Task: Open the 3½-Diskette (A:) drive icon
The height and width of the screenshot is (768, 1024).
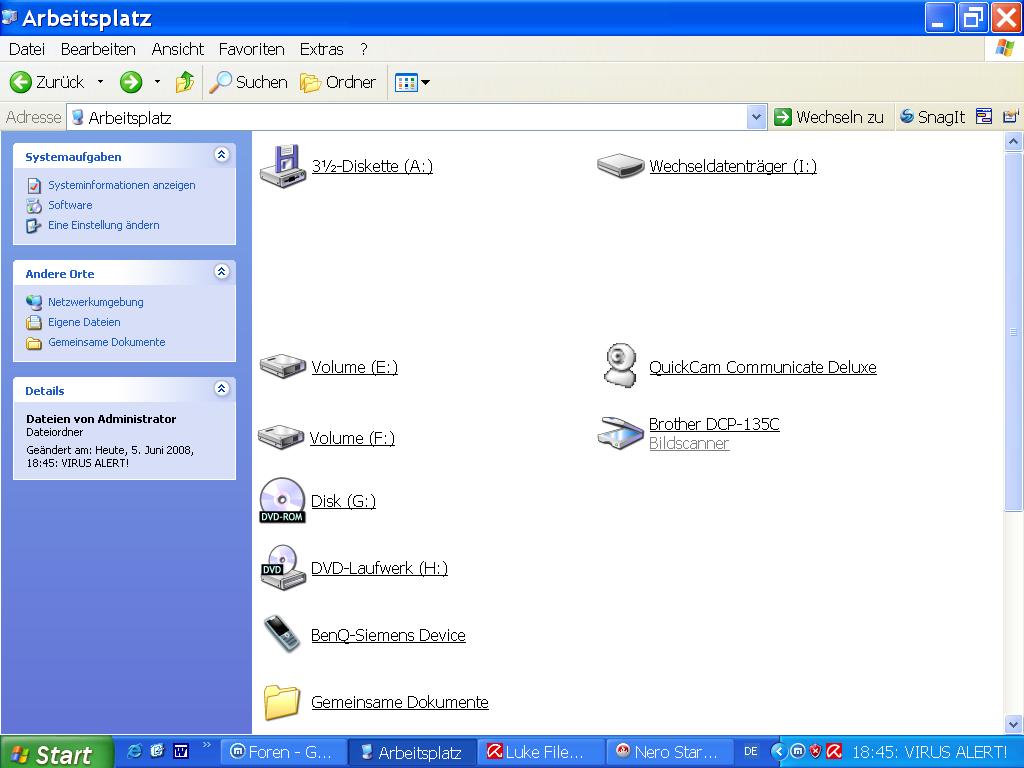Action: coord(282,166)
